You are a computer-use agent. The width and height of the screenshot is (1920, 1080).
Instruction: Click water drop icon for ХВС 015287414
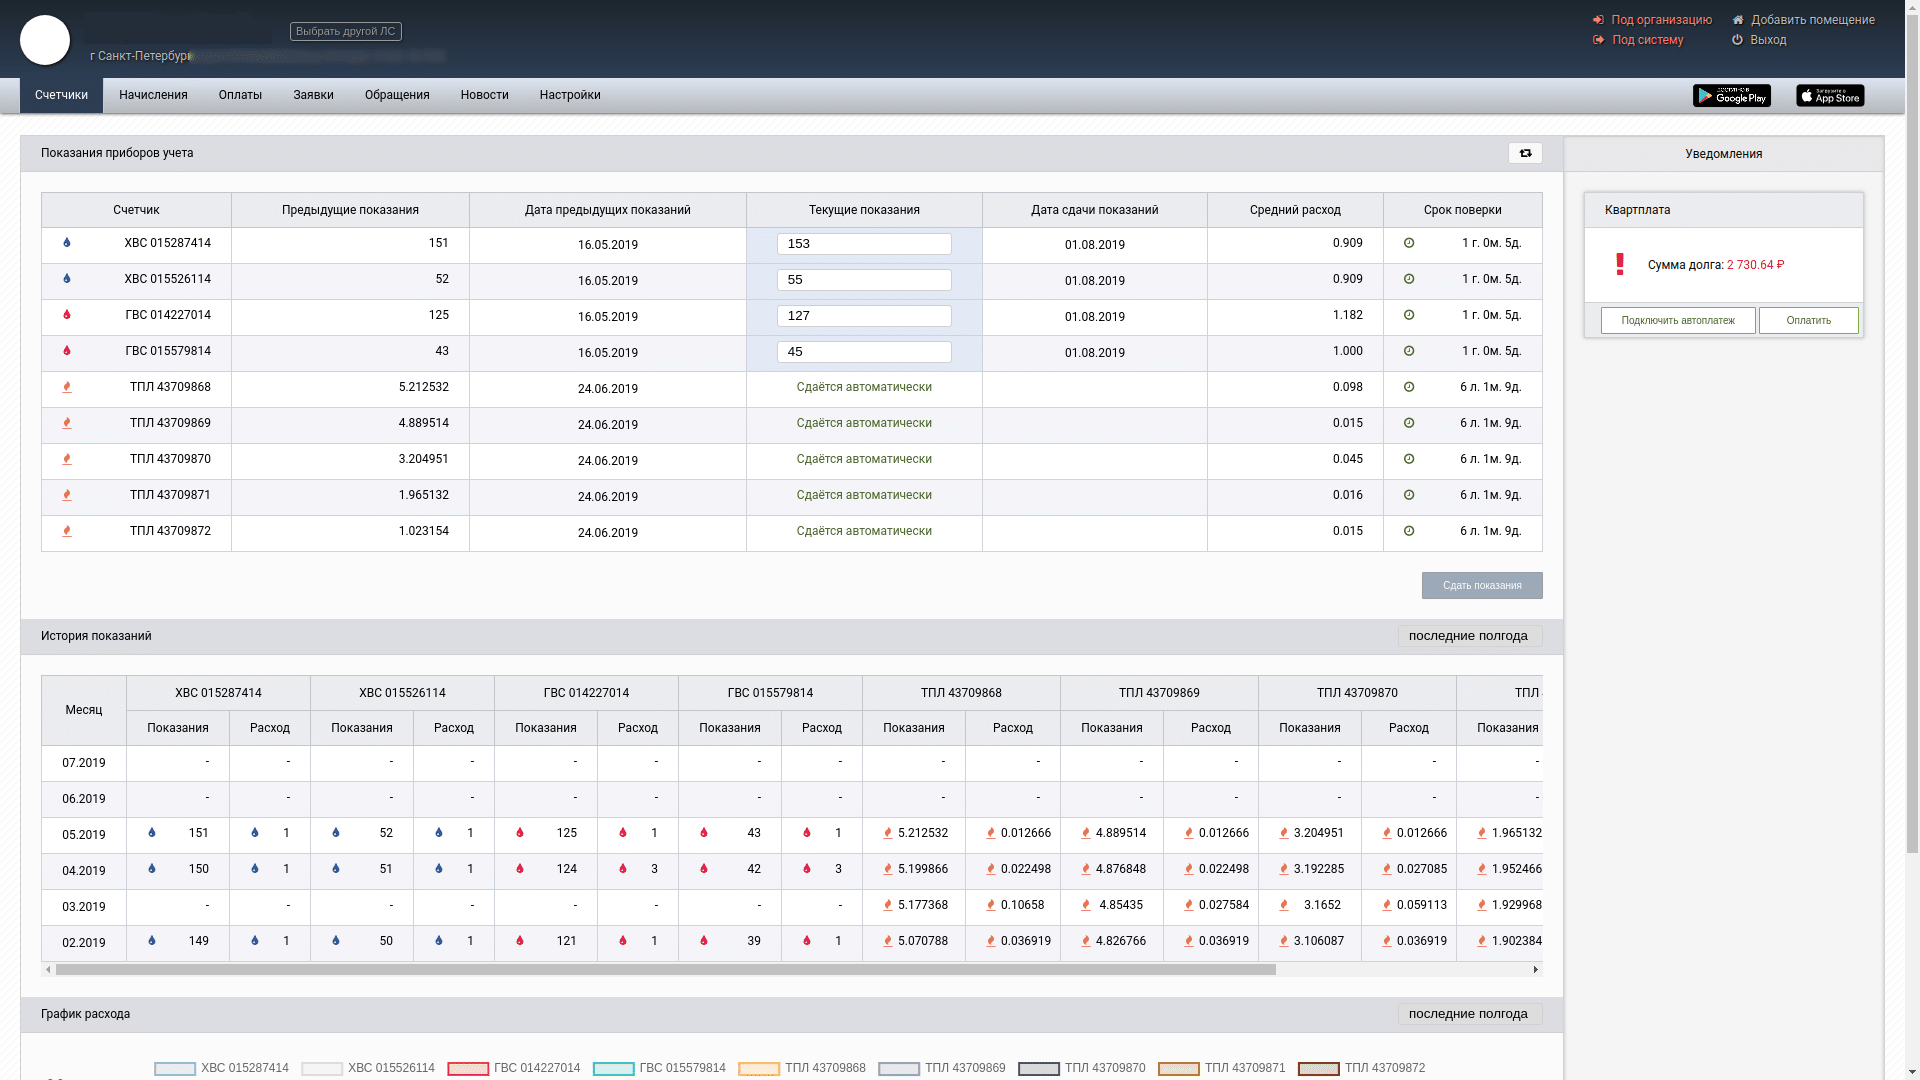click(67, 243)
